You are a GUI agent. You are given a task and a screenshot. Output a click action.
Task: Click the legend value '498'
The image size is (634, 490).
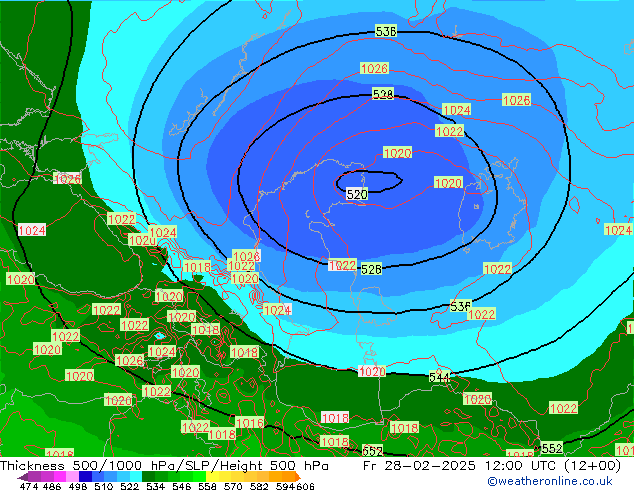click(78, 486)
